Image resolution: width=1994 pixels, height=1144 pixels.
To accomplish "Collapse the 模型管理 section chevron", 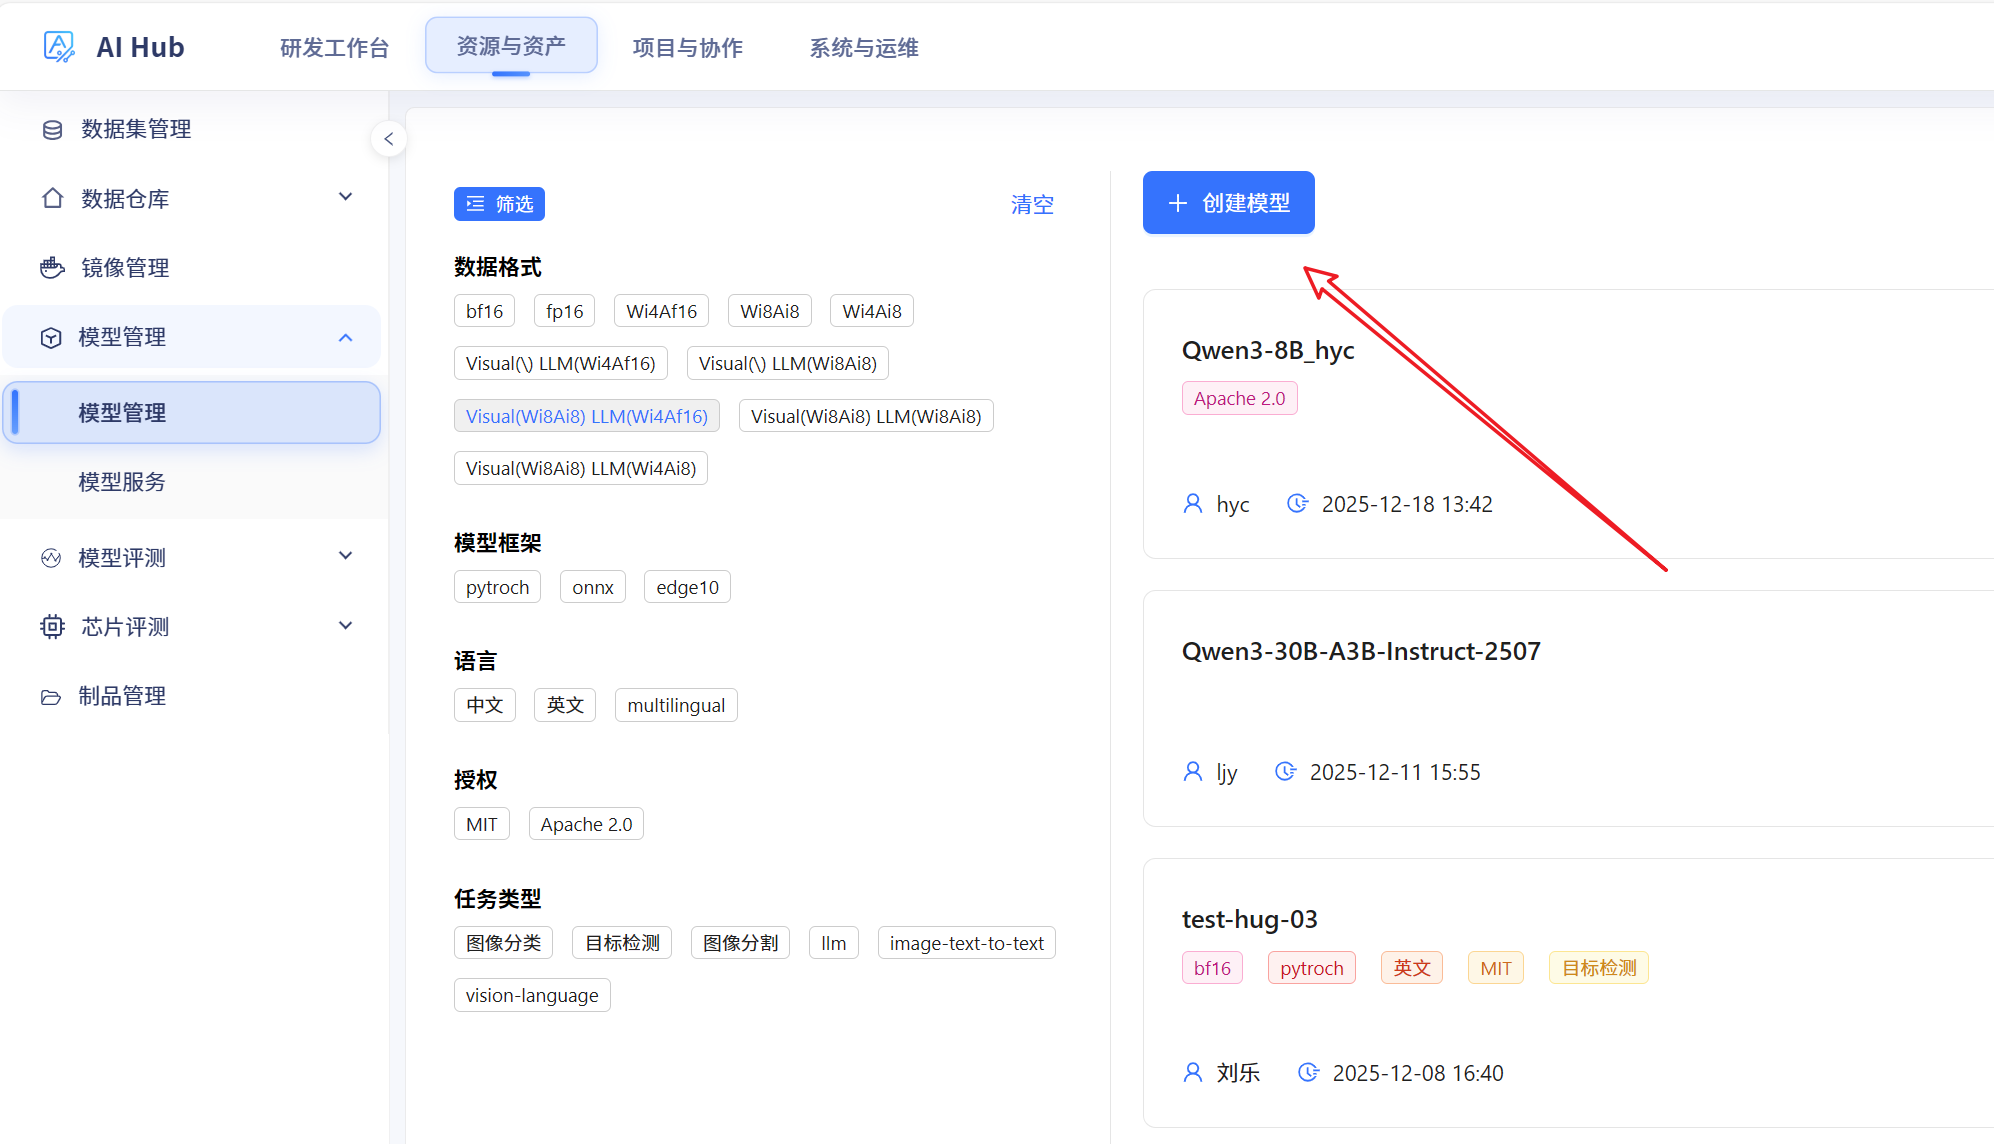I will [346, 337].
